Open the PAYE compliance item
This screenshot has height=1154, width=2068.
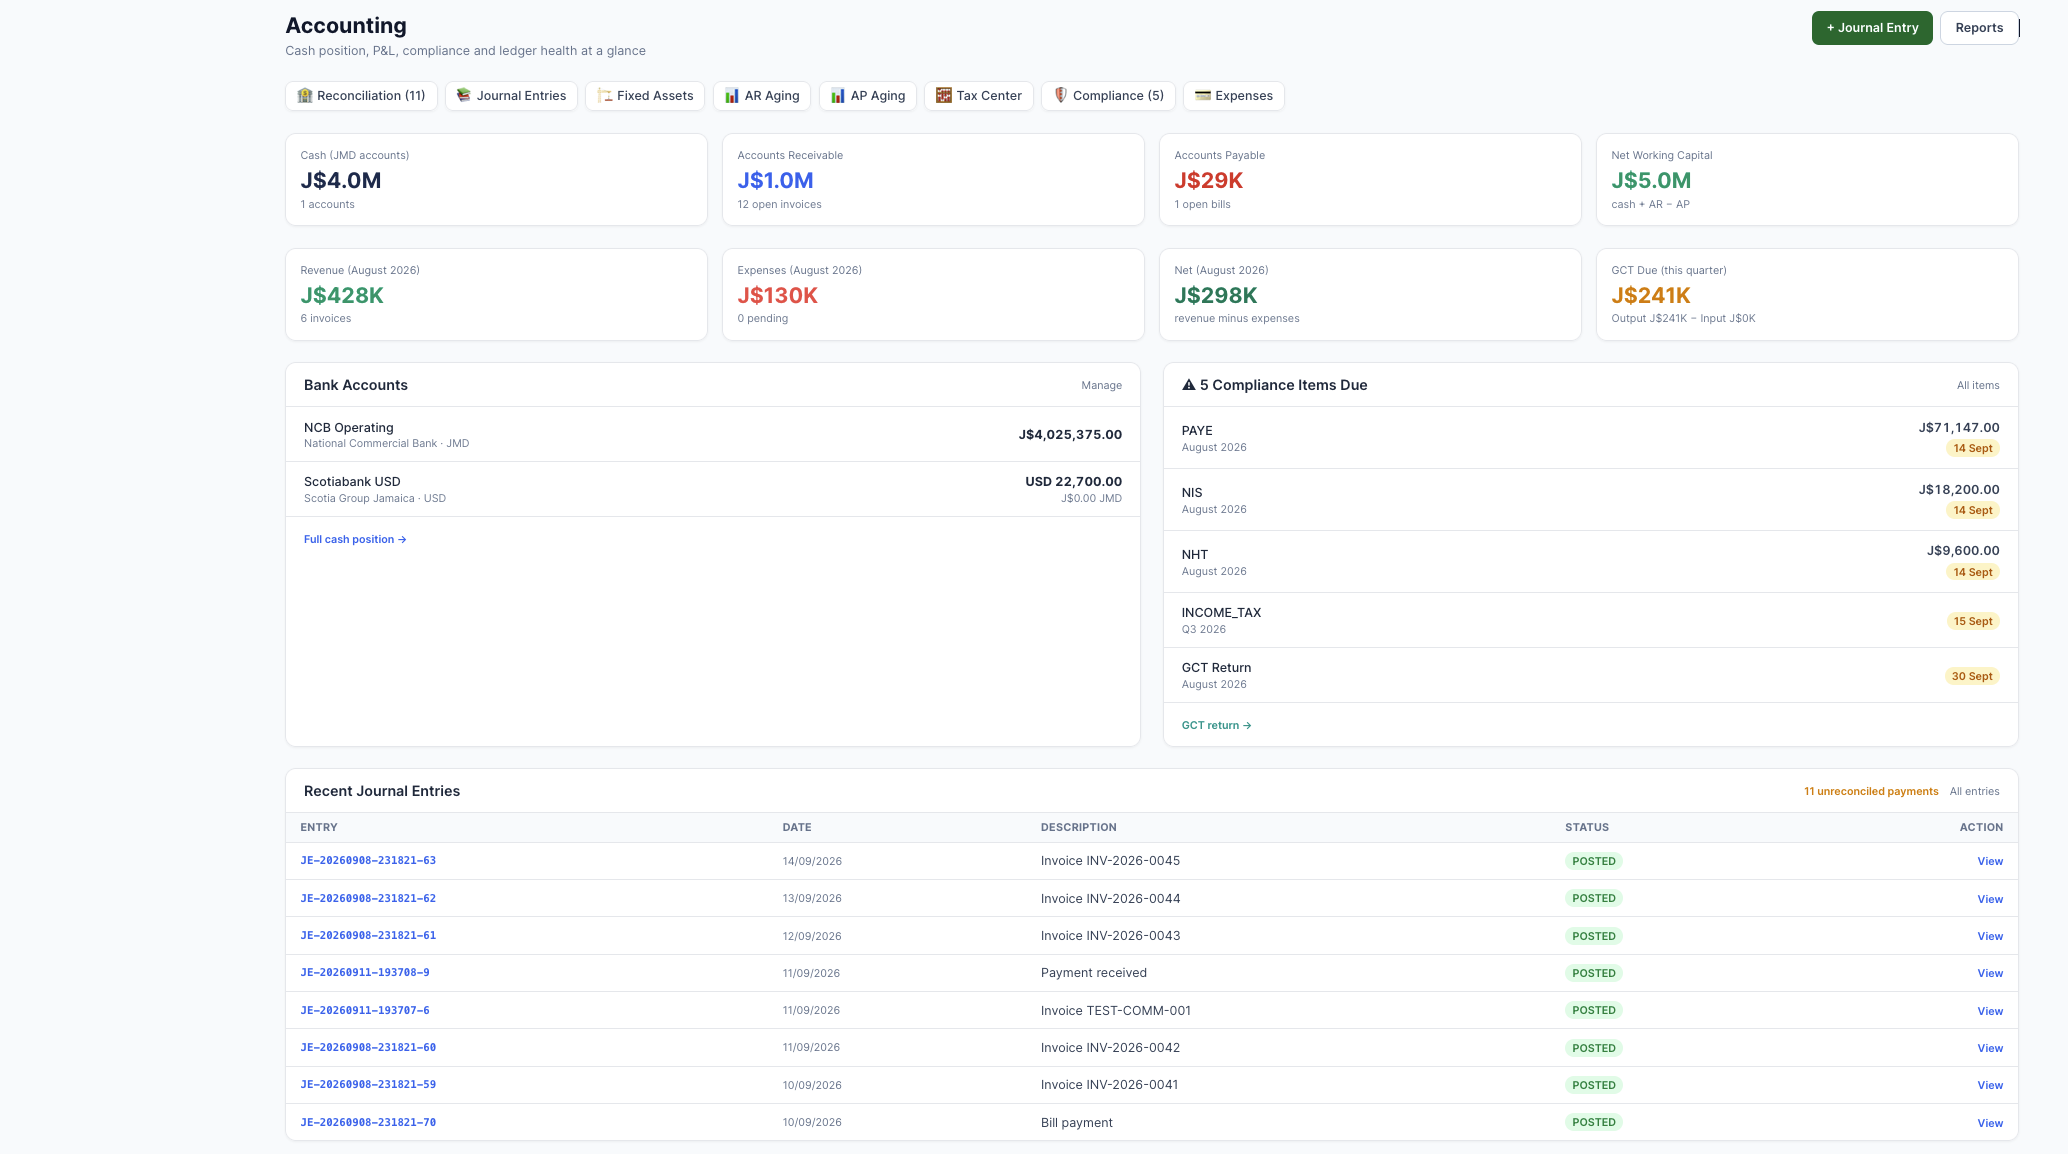[1590, 438]
